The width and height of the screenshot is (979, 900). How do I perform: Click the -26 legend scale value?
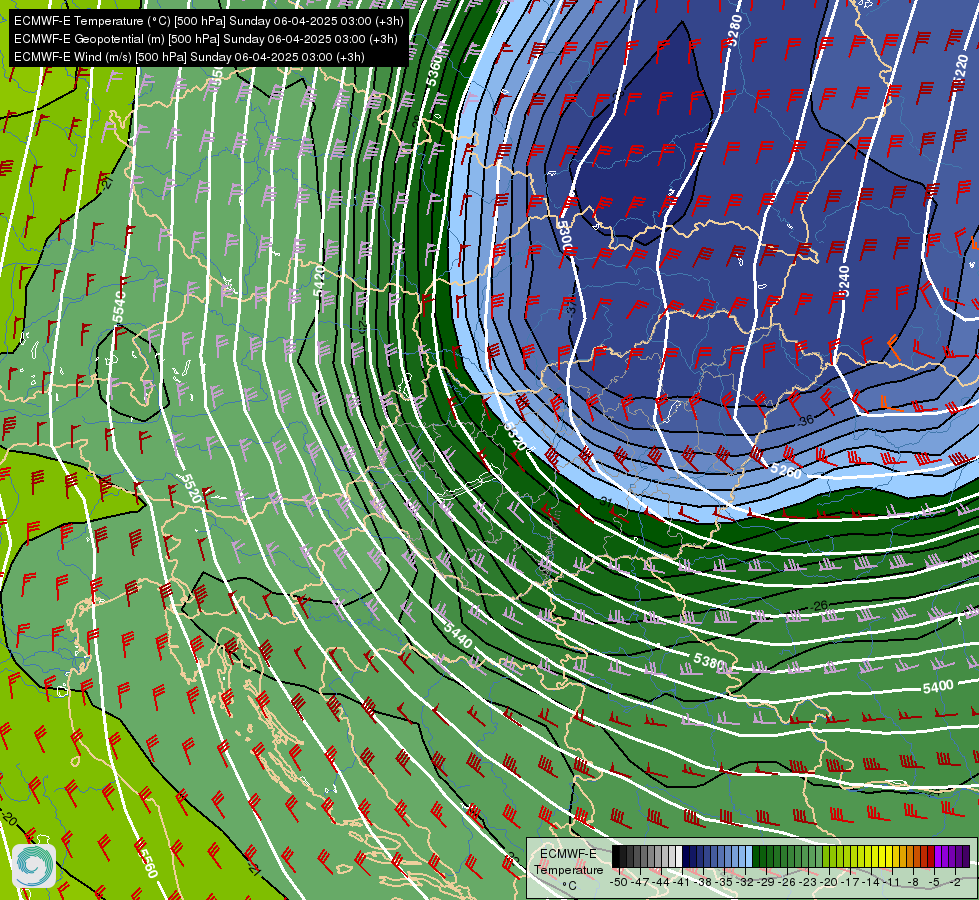pyautogui.click(x=787, y=882)
